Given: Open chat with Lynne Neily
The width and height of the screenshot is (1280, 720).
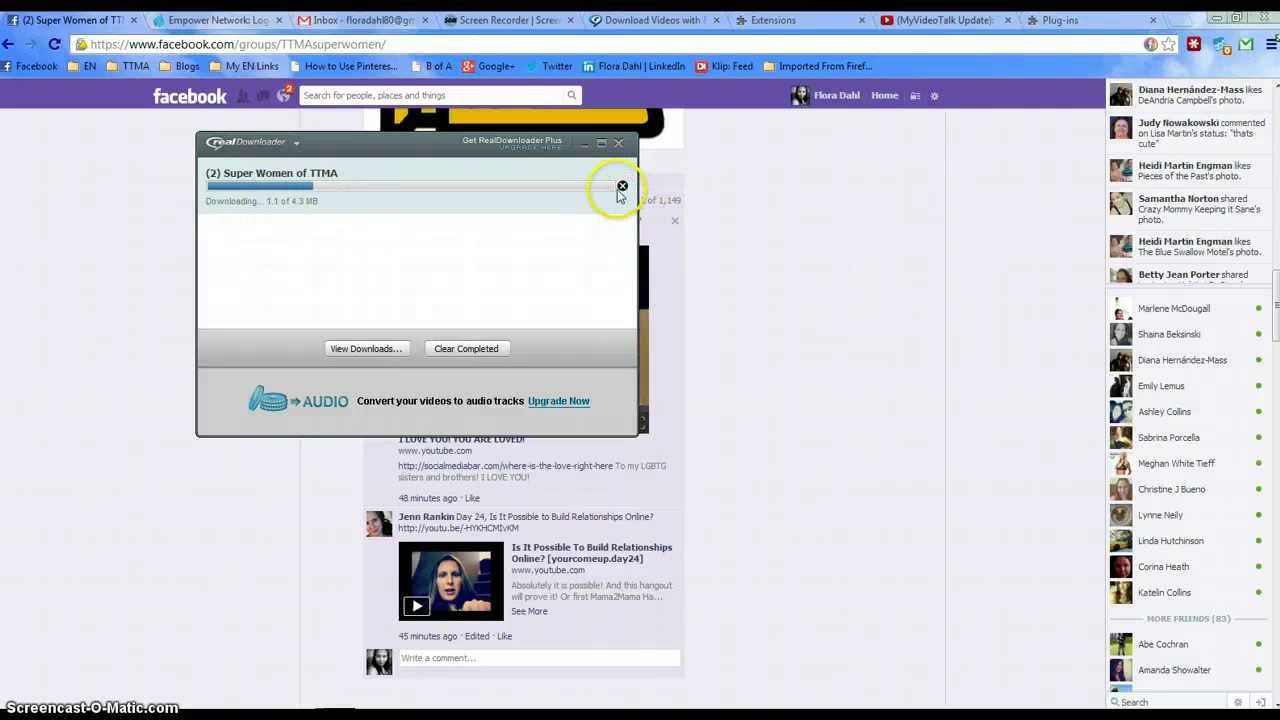Looking at the screenshot, I should [x=1187, y=515].
